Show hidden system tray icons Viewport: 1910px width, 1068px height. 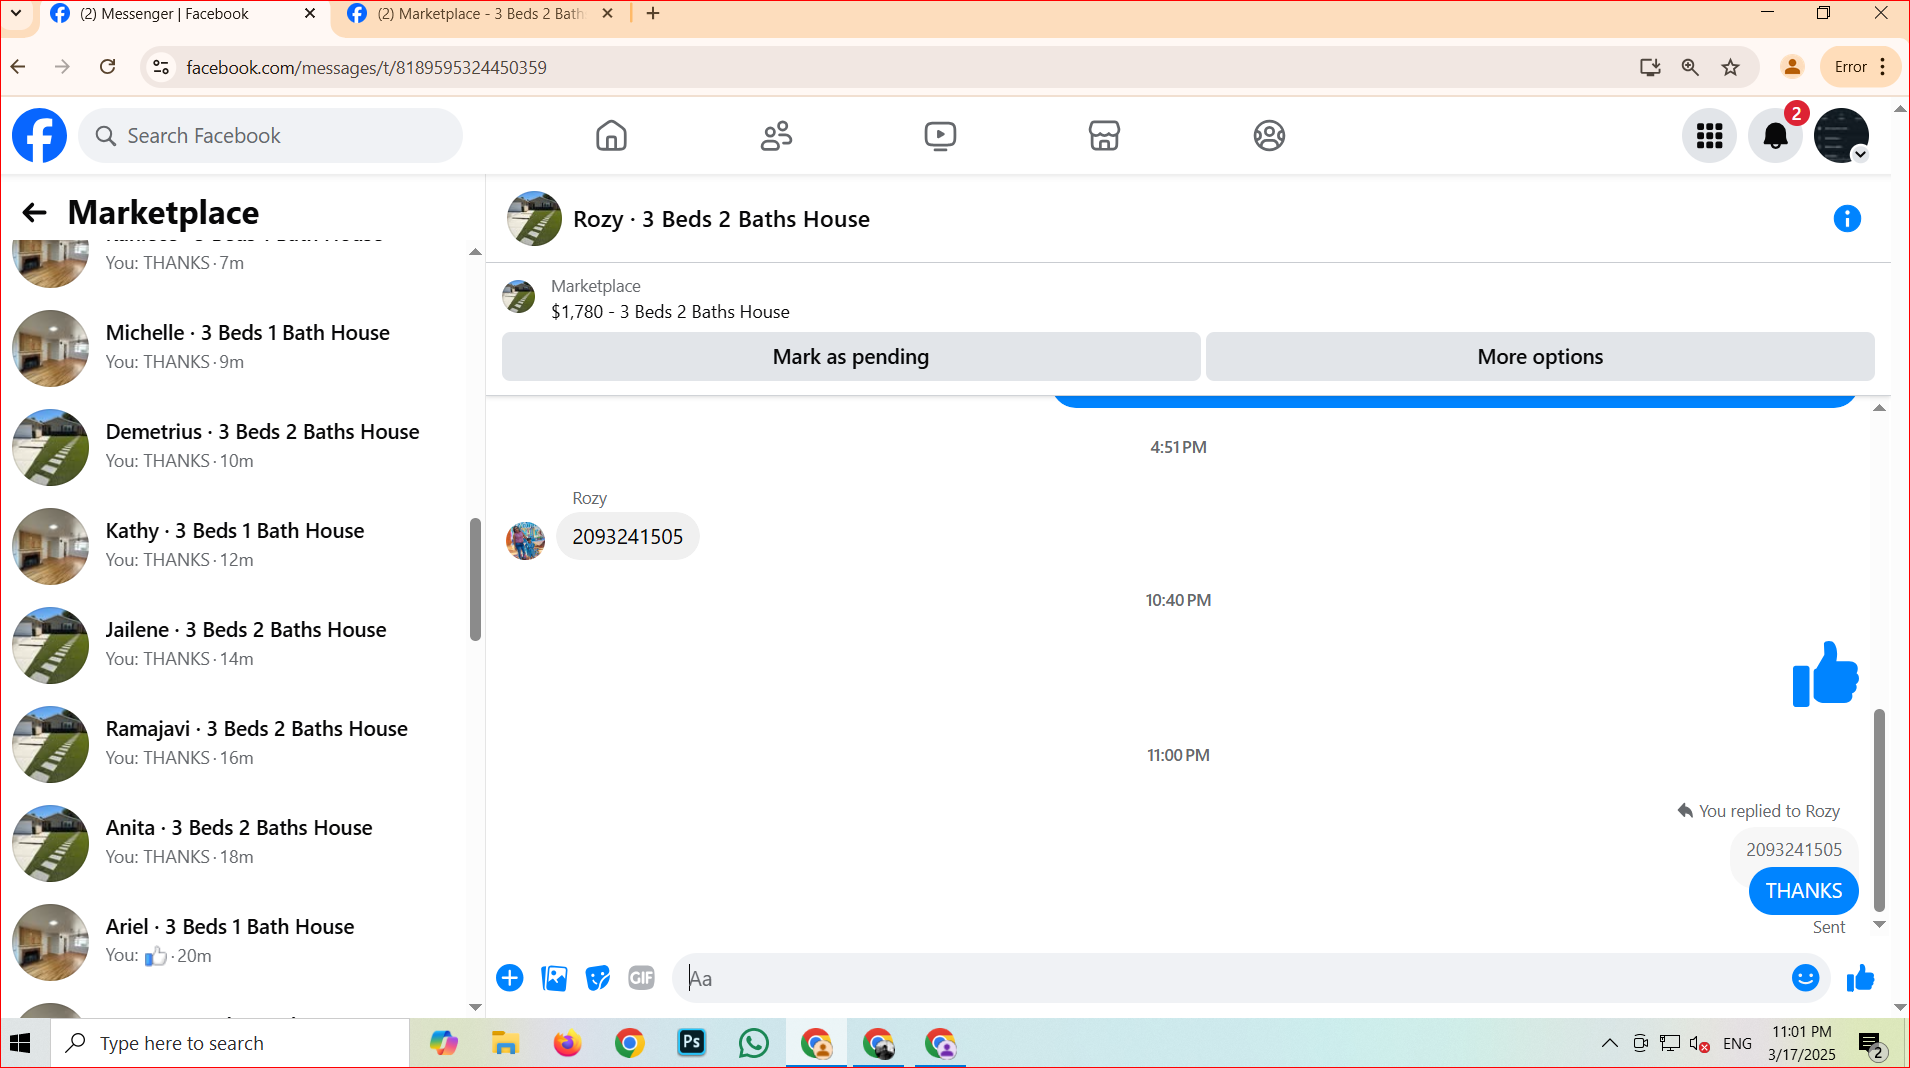pyautogui.click(x=1609, y=1043)
